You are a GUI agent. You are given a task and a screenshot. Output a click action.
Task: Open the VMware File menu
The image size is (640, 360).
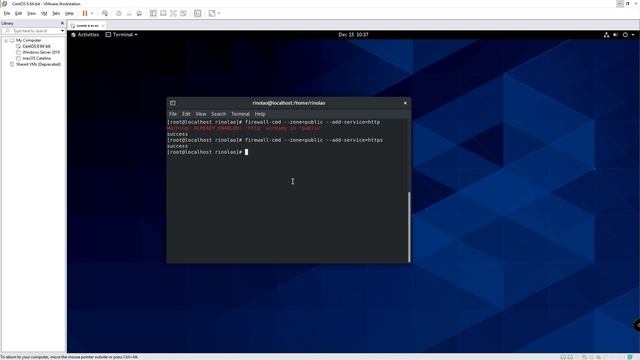(x=7, y=13)
